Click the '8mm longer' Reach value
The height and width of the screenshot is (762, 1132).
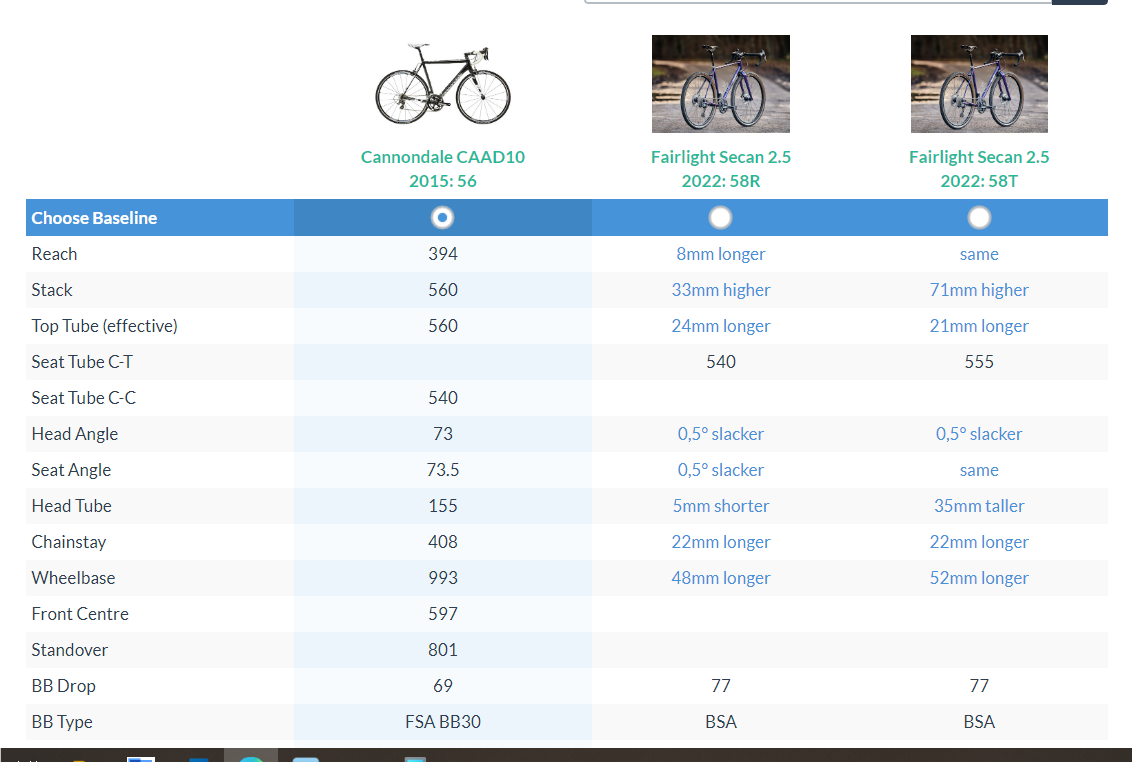[720, 254]
